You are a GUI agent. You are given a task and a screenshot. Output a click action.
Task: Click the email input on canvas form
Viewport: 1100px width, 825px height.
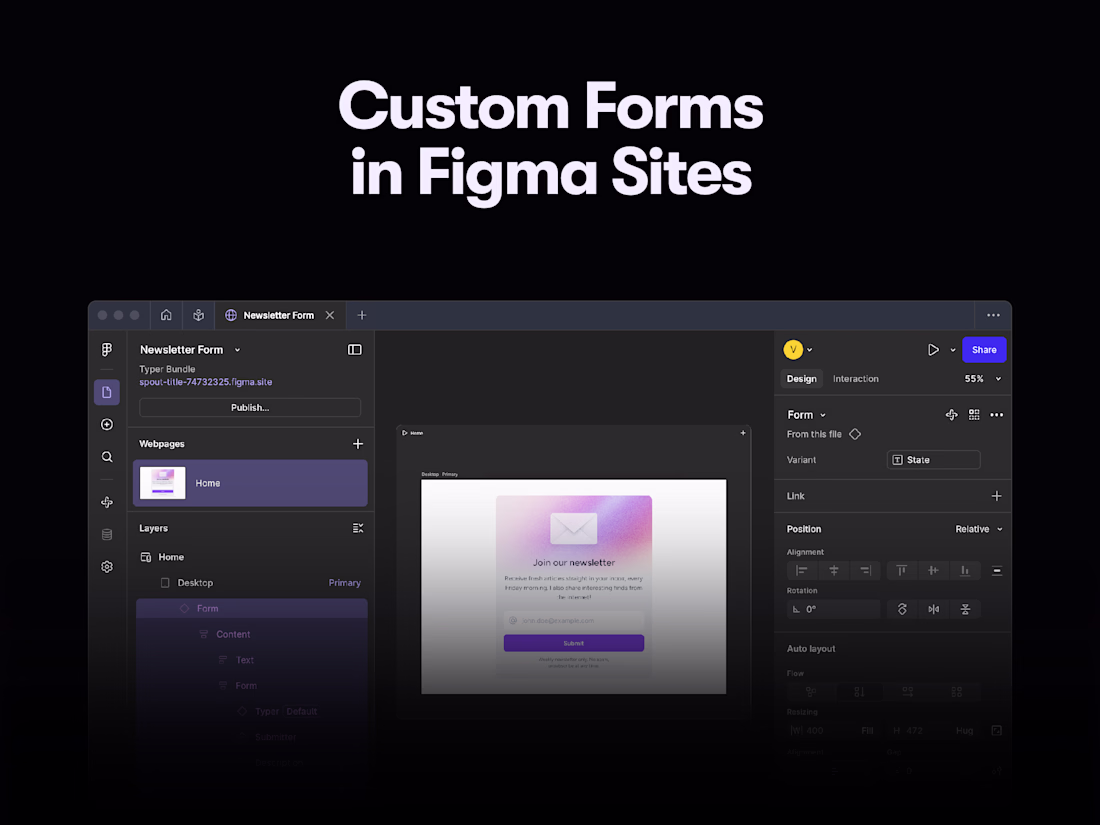coord(574,620)
